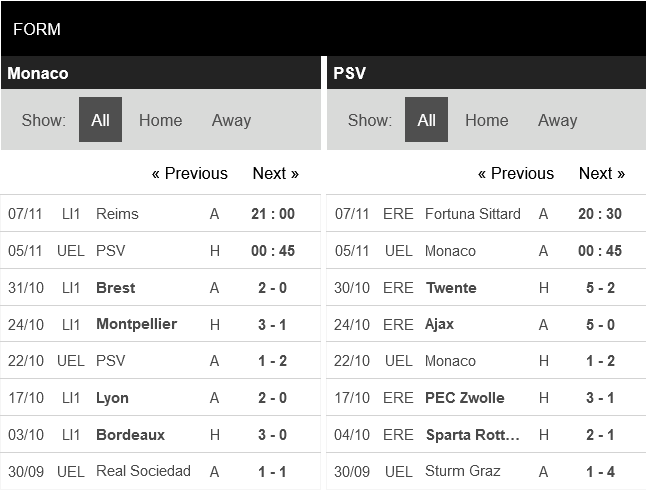This screenshot has height=501, width=646.
Task: Open the Reims fixture in Monaco's list
Action: click(117, 214)
